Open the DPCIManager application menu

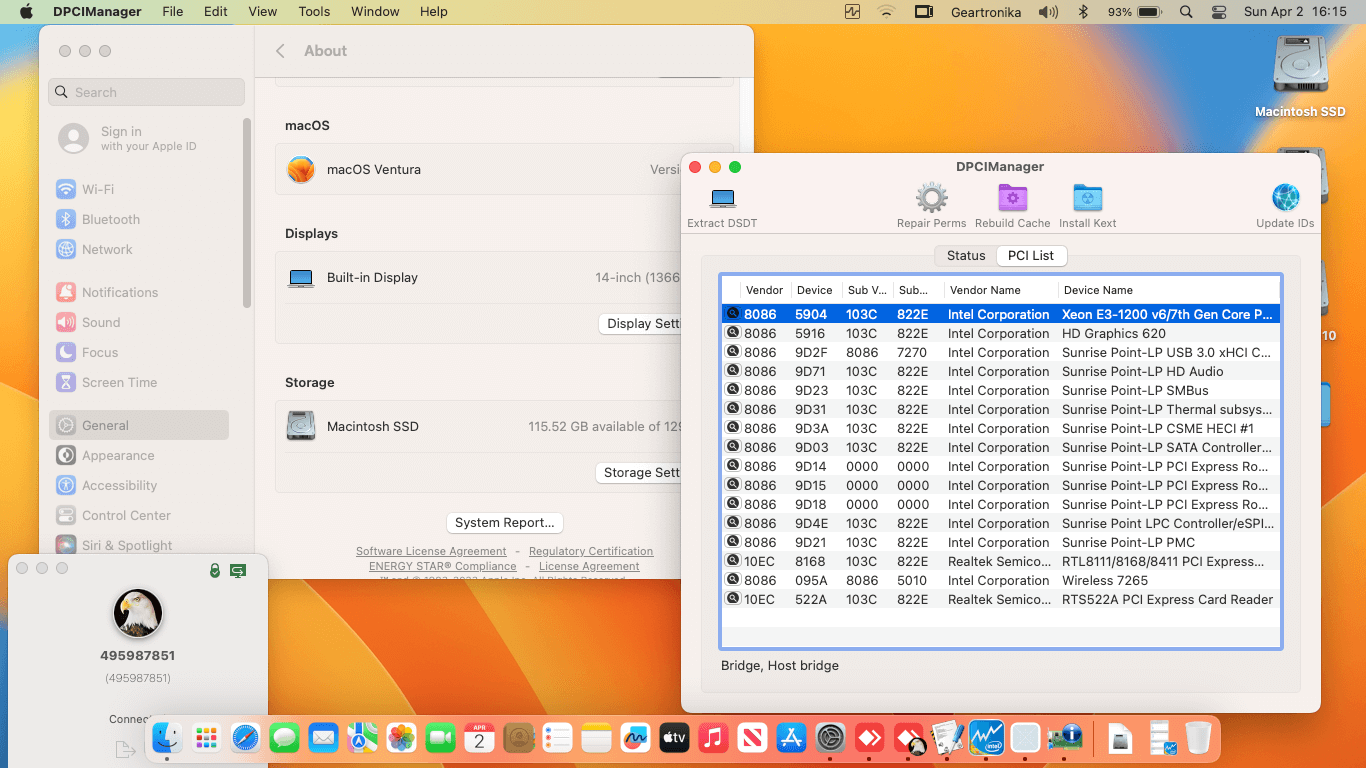click(96, 12)
